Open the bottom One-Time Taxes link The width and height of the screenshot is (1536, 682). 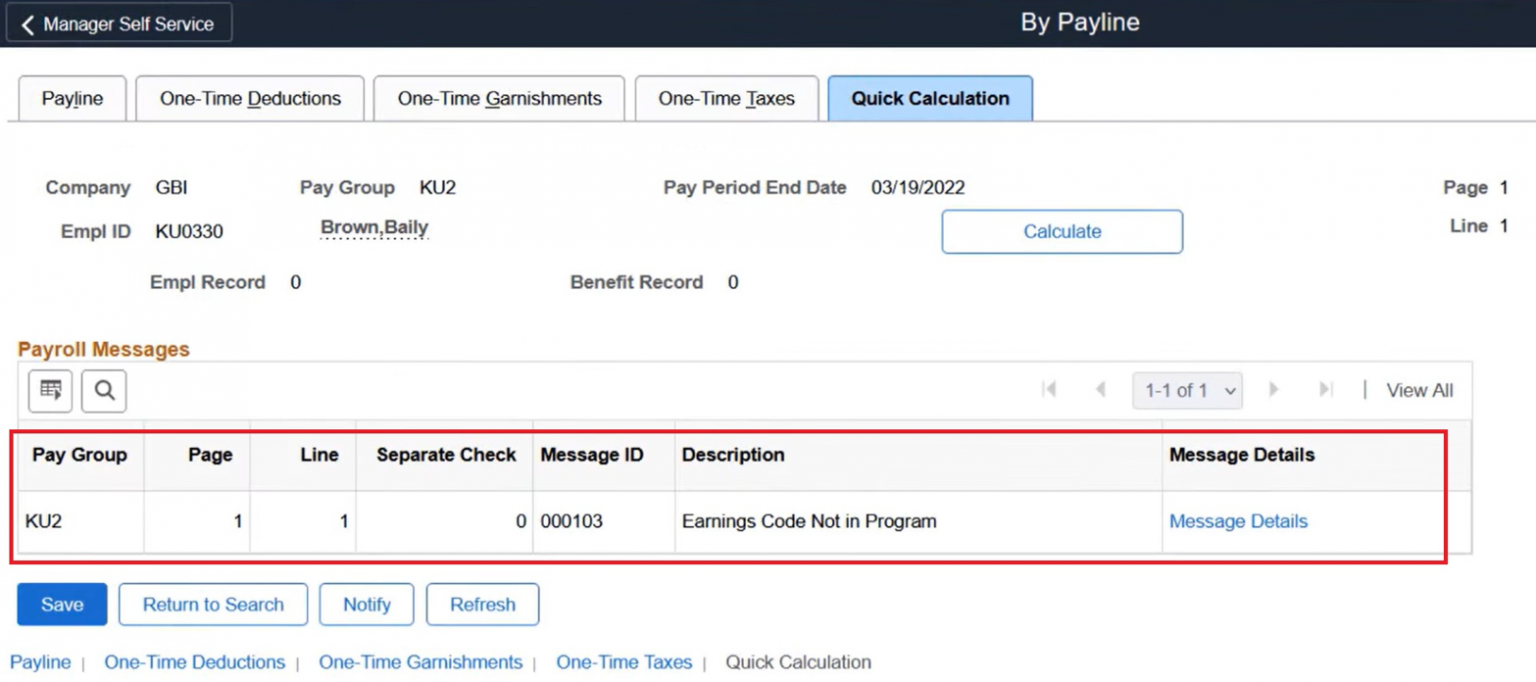624,662
